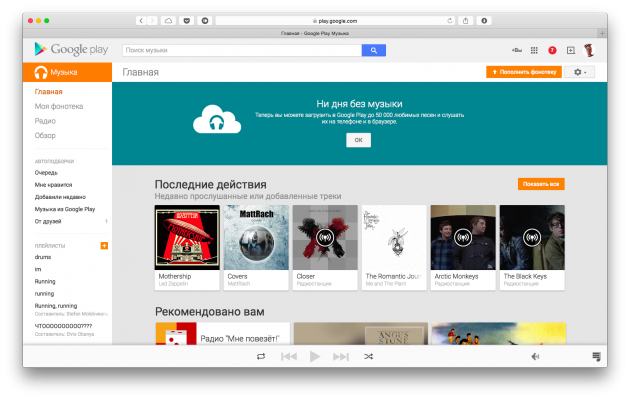
Task: Click the Safari share icon
Action: tap(465, 20)
